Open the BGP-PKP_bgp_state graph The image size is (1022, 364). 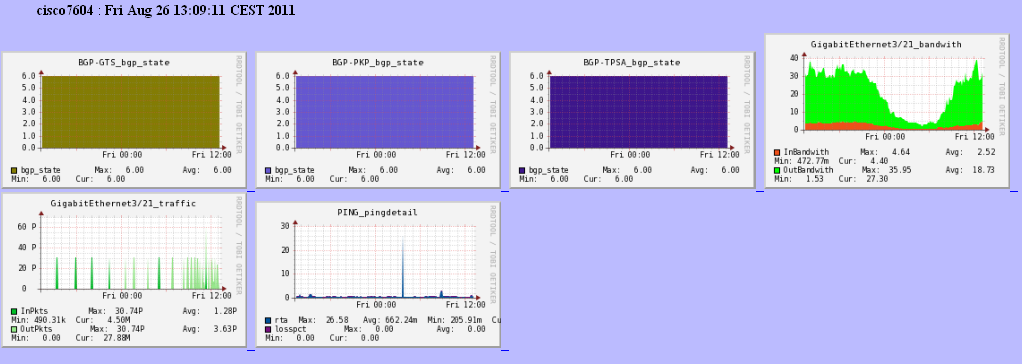(378, 120)
